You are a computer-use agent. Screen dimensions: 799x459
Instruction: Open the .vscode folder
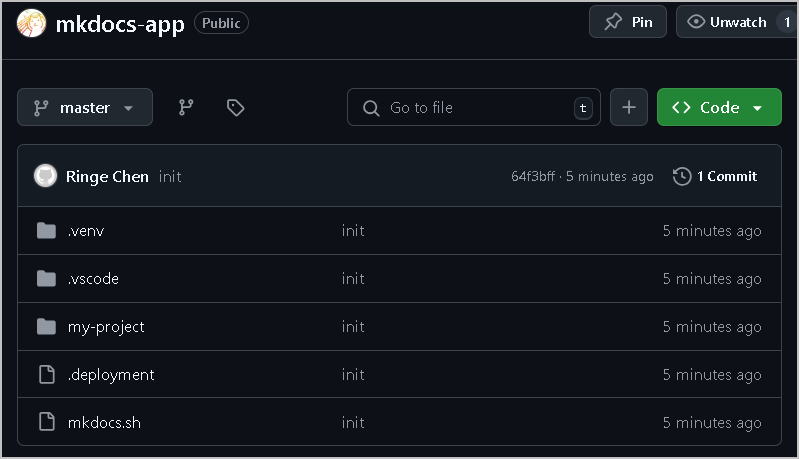(93, 279)
